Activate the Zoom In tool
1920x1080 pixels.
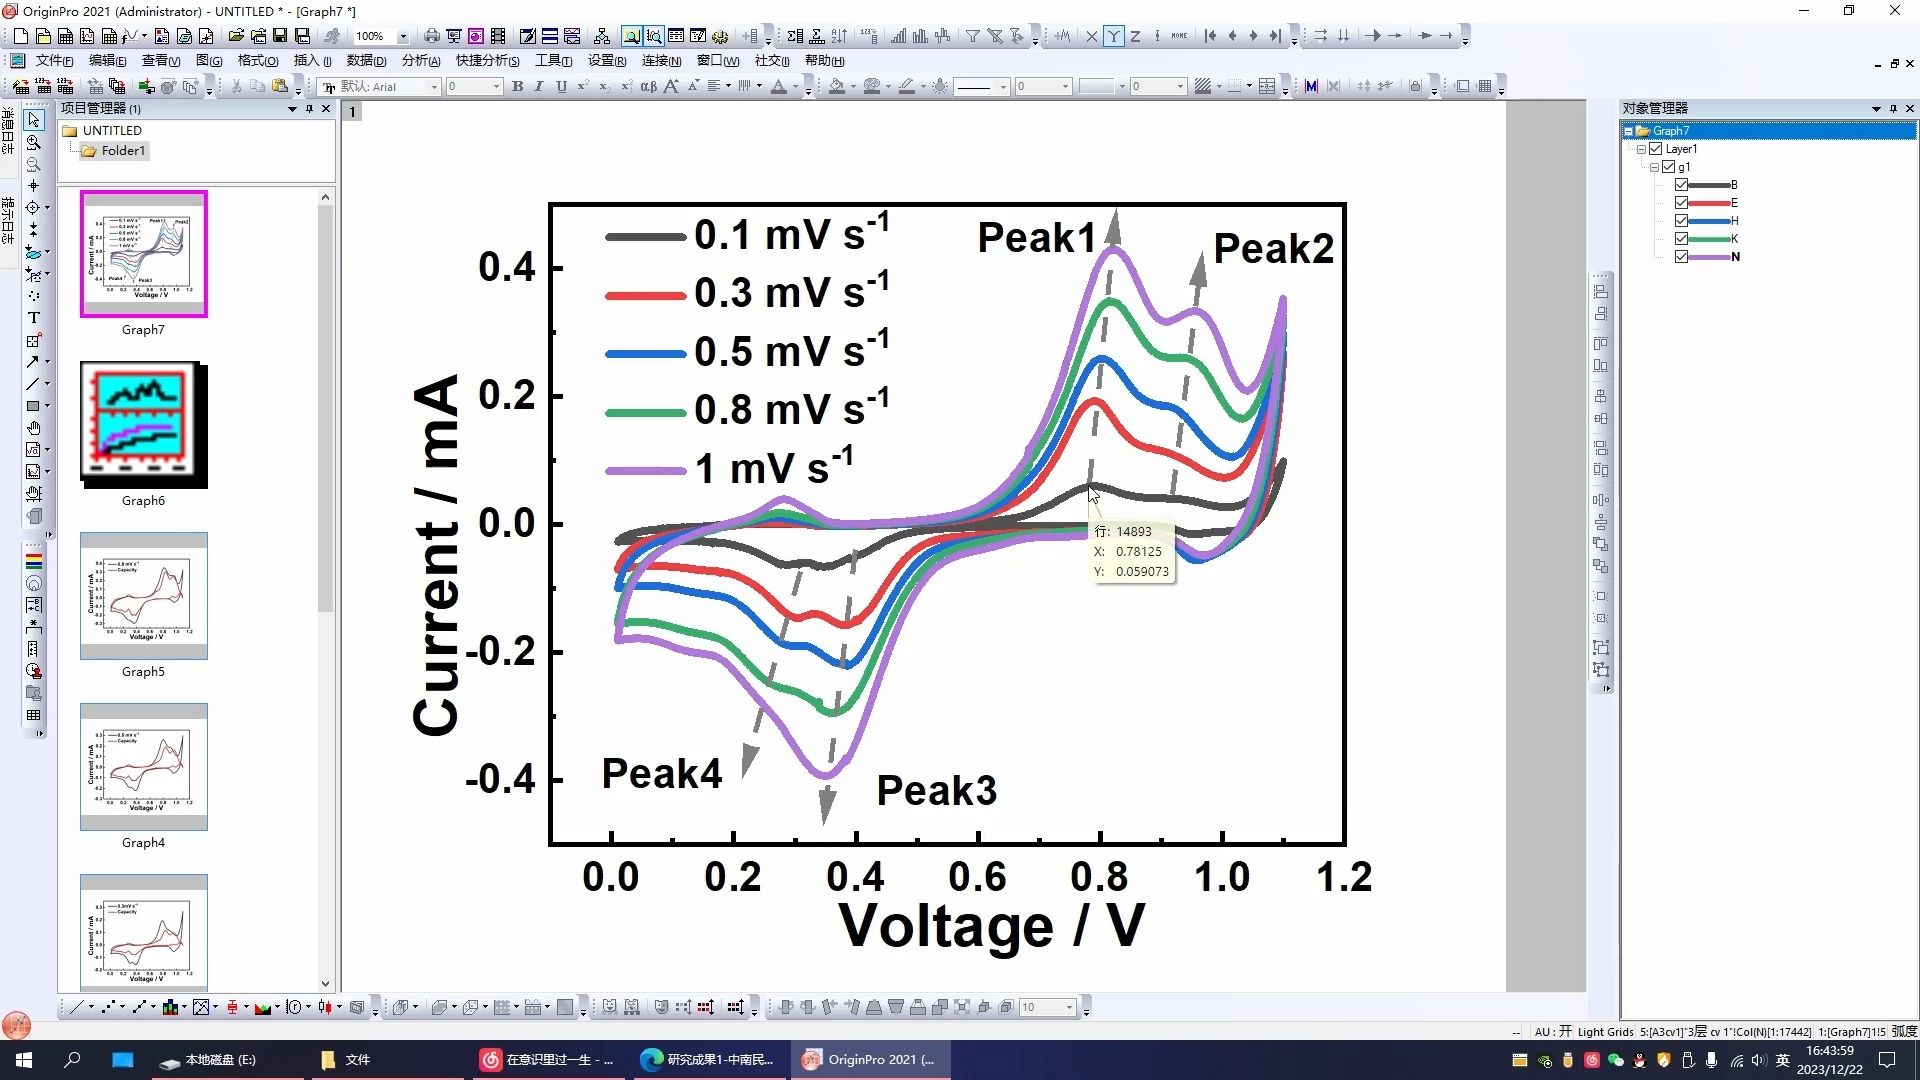[33, 142]
